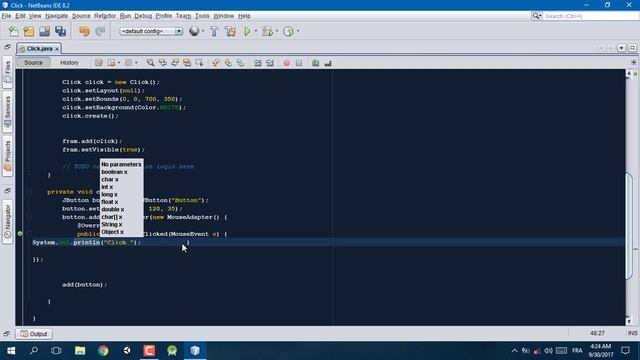
Task: Open the Debug menu
Action: click(143, 16)
